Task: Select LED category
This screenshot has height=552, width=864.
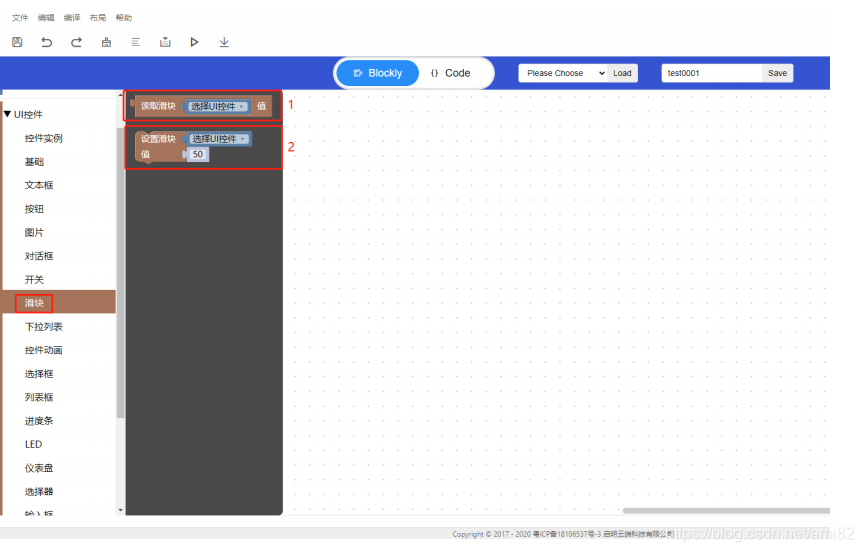Action: pos(33,445)
